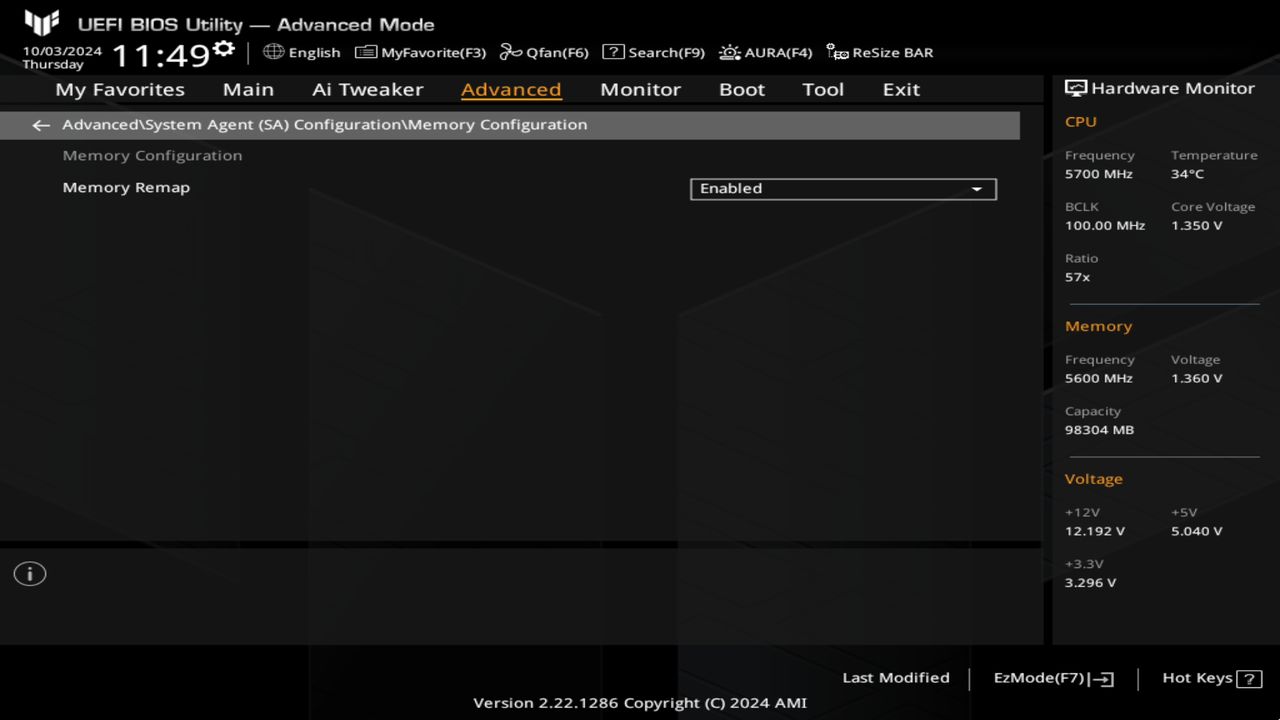
Task: Click the CPU section heading
Action: click(x=1080, y=122)
